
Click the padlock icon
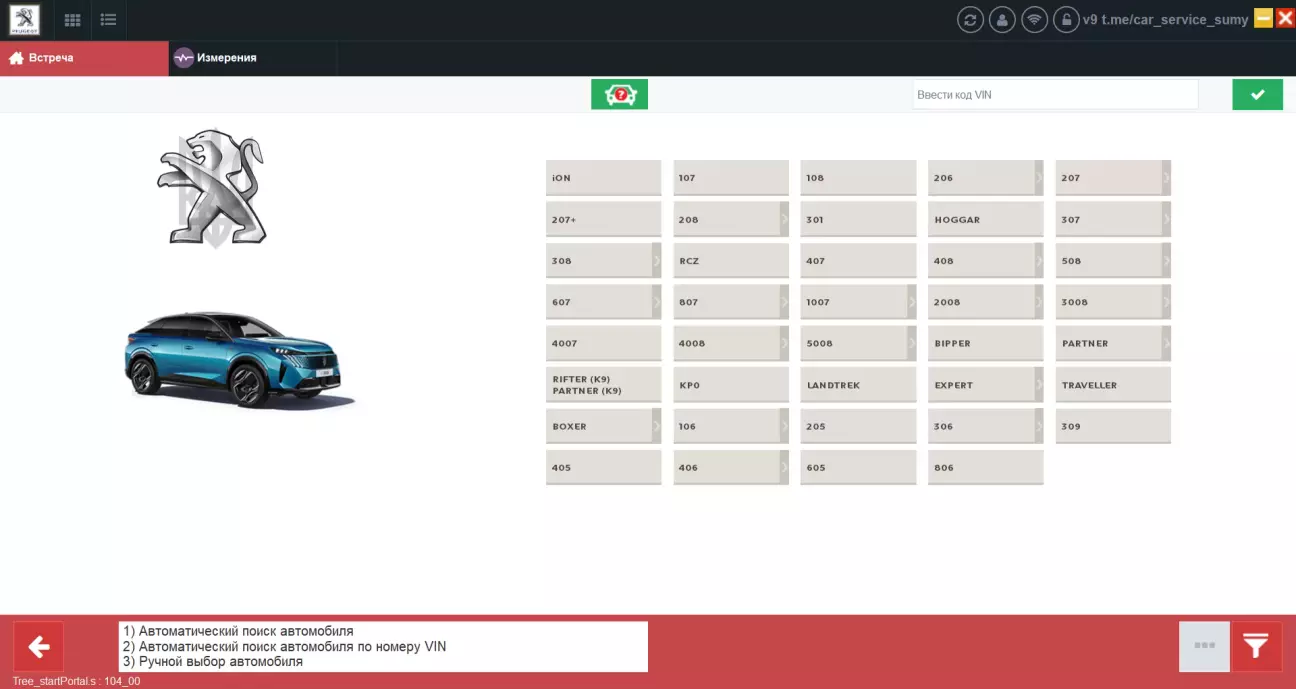(1066, 20)
